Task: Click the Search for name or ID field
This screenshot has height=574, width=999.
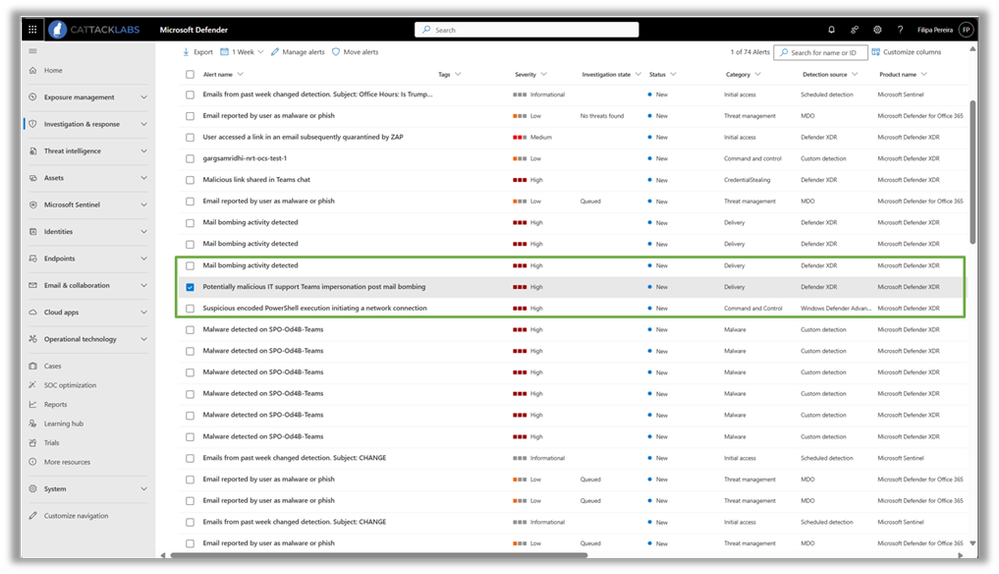Action: pyautogui.click(x=821, y=52)
